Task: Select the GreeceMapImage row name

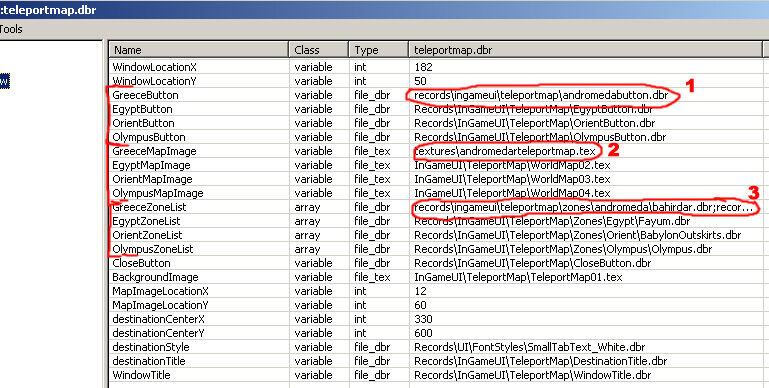Action: click(154, 151)
